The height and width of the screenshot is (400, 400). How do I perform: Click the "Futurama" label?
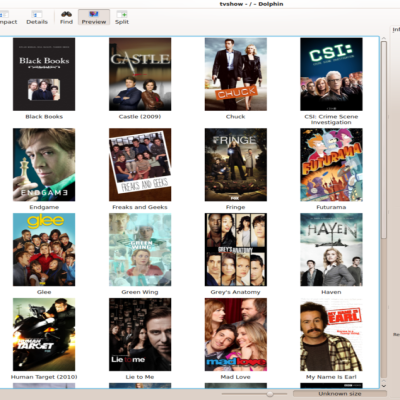coord(331,207)
